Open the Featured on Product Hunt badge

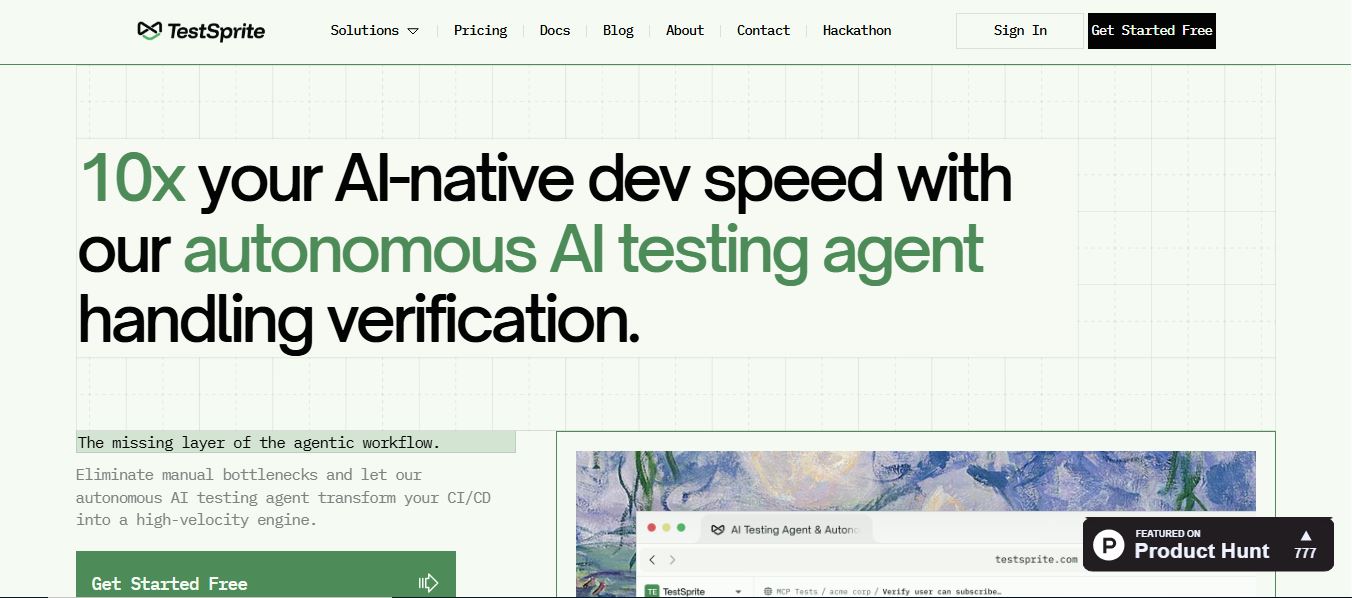pyautogui.click(x=1208, y=544)
